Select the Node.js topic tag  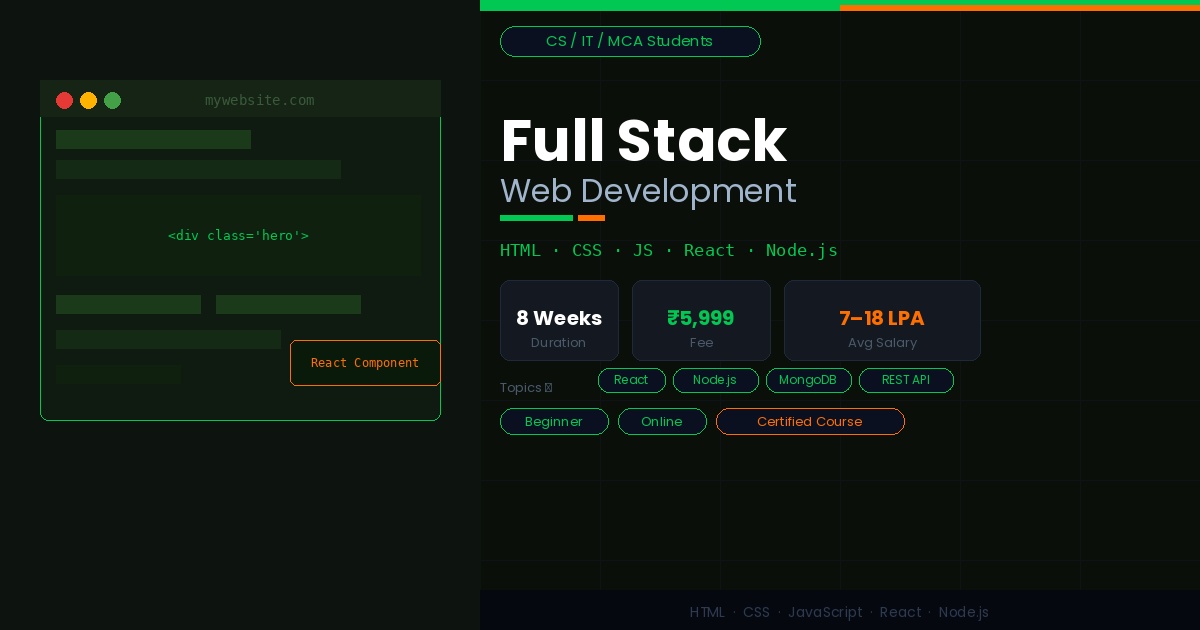click(x=715, y=380)
